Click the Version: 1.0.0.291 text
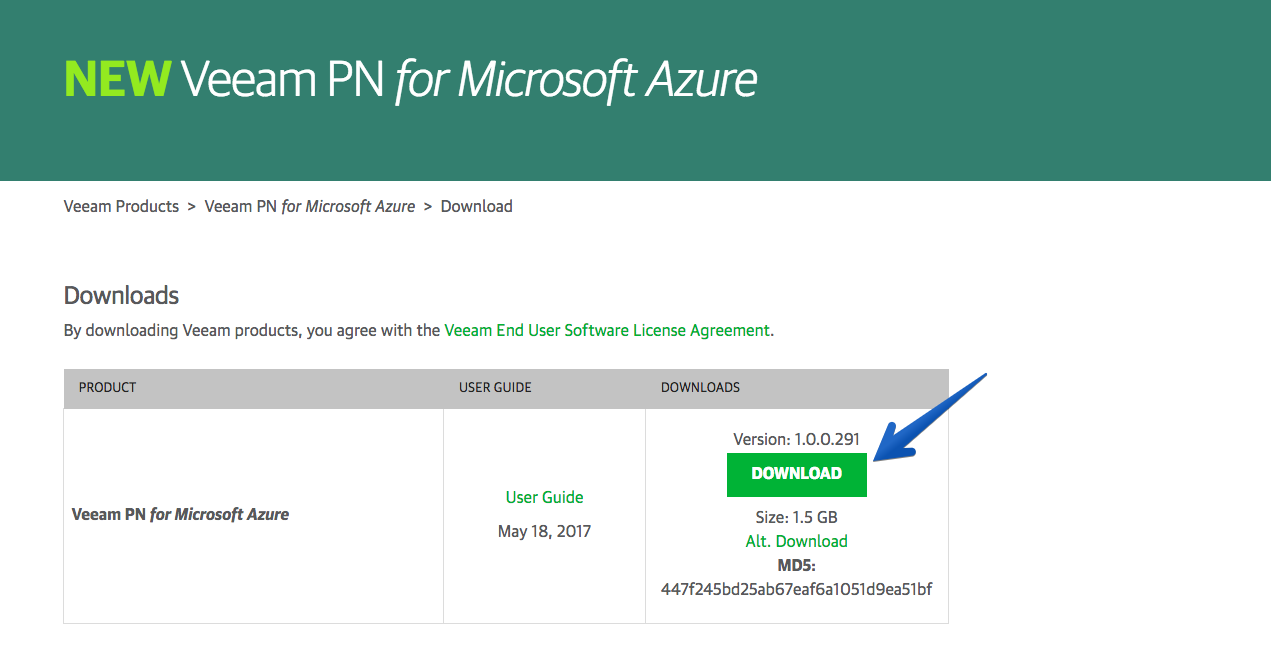This screenshot has height=652, width=1271. tap(796, 439)
